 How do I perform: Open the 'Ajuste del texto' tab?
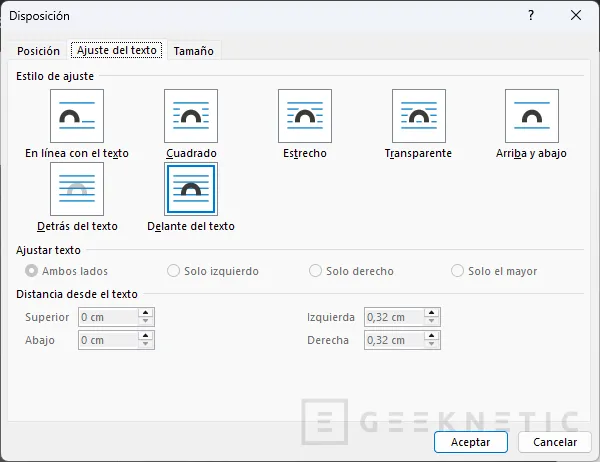pyautogui.click(x=117, y=50)
